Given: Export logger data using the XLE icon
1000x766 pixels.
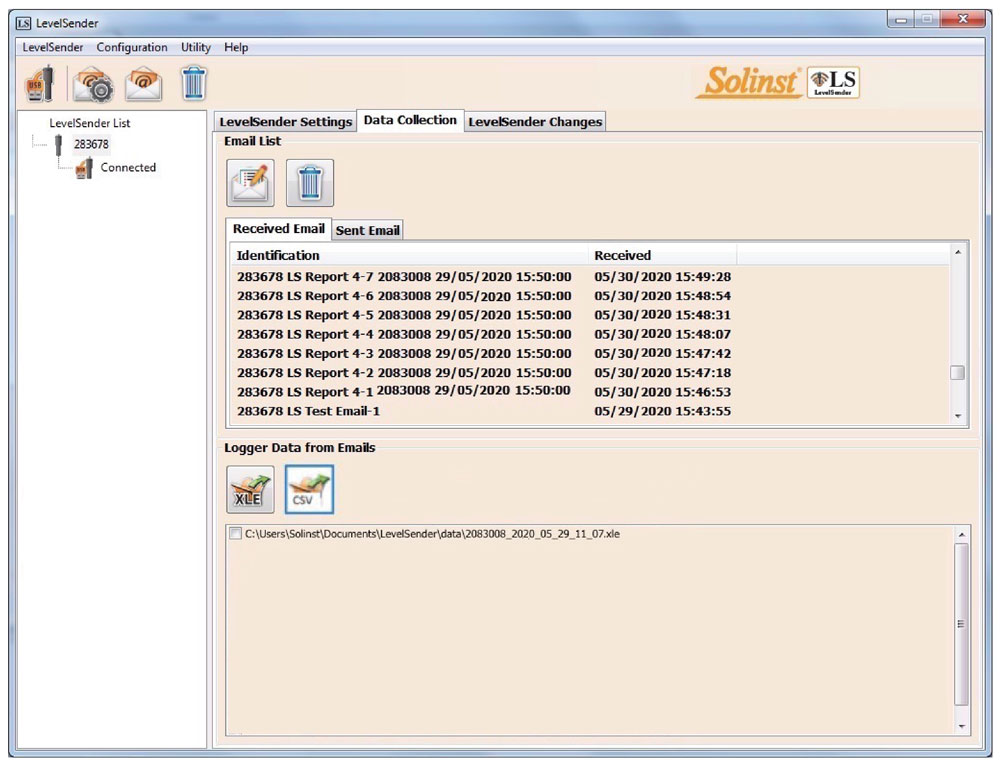Looking at the screenshot, I should pyautogui.click(x=248, y=489).
